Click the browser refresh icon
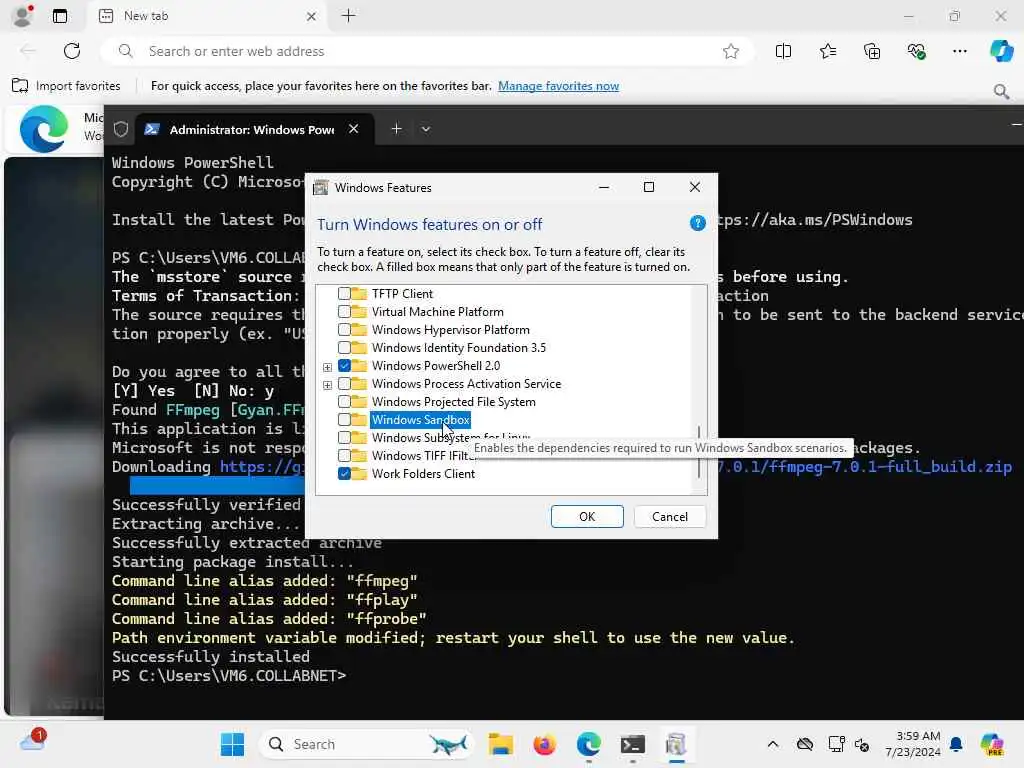1024x768 pixels. (x=72, y=51)
